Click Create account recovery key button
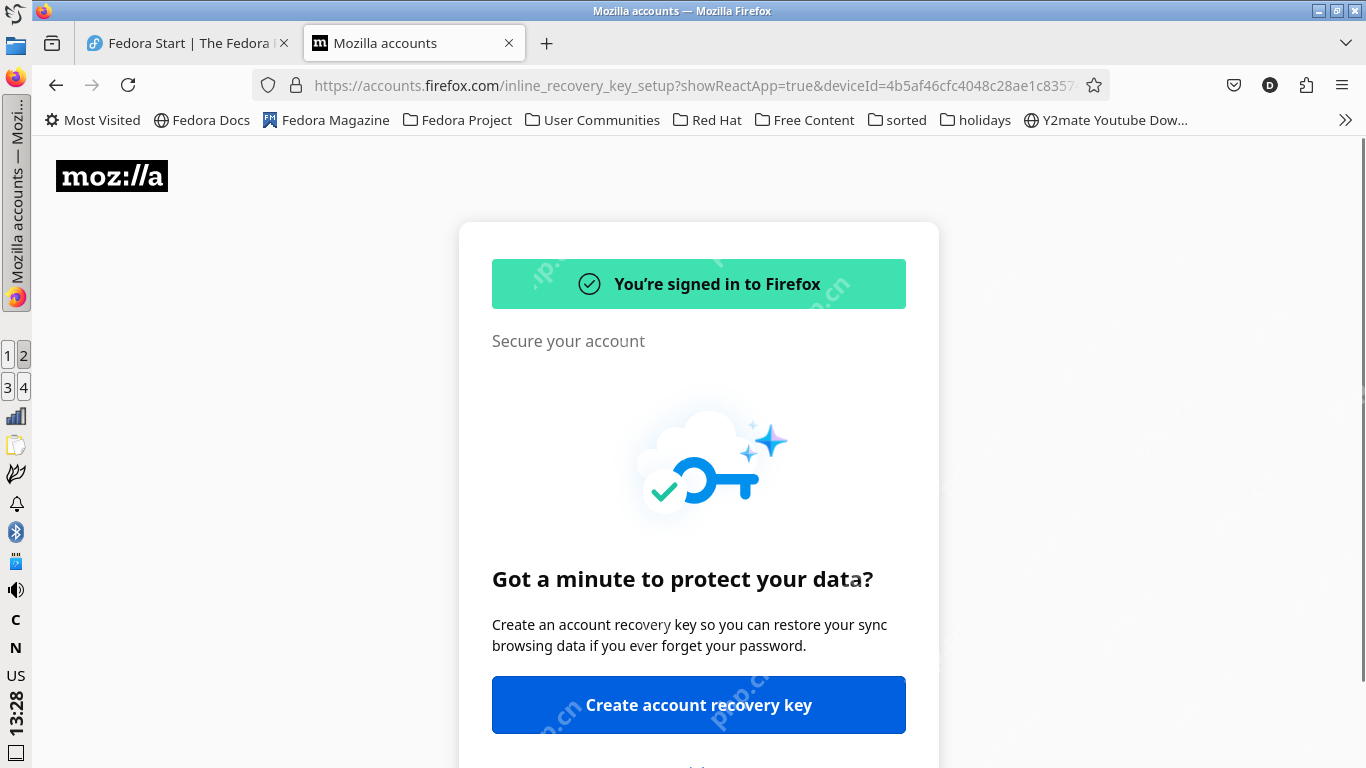The image size is (1366, 768). [x=699, y=705]
